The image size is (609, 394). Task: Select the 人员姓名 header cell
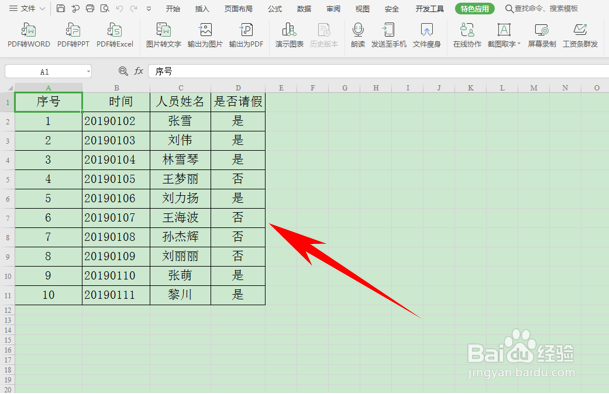coord(180,102)
